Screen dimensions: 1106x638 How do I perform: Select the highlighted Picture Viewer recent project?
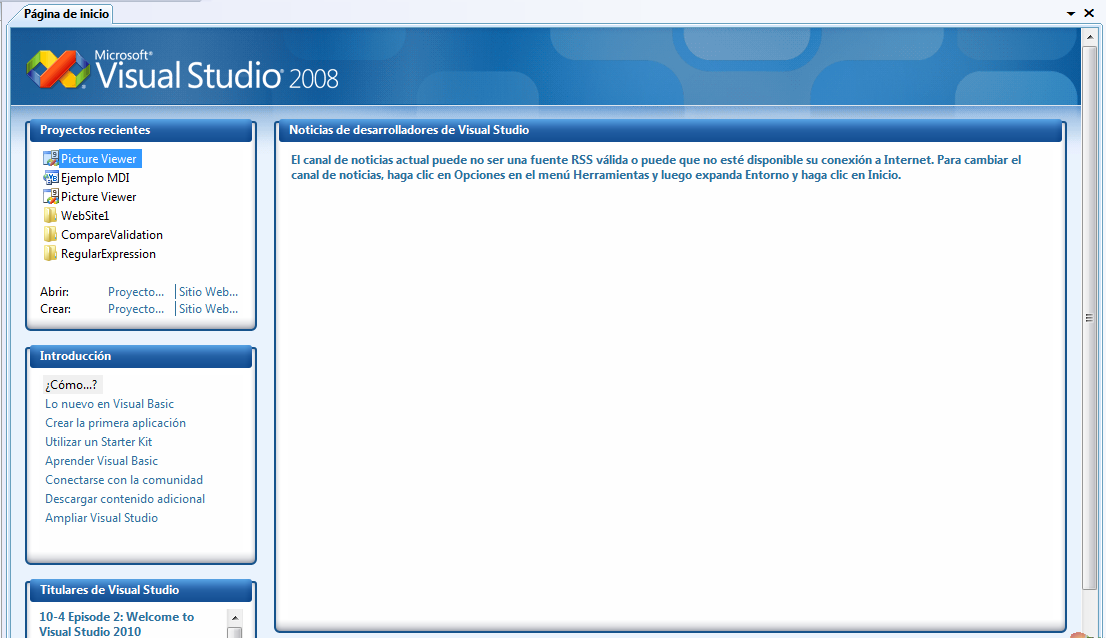(x=98, y=158)
